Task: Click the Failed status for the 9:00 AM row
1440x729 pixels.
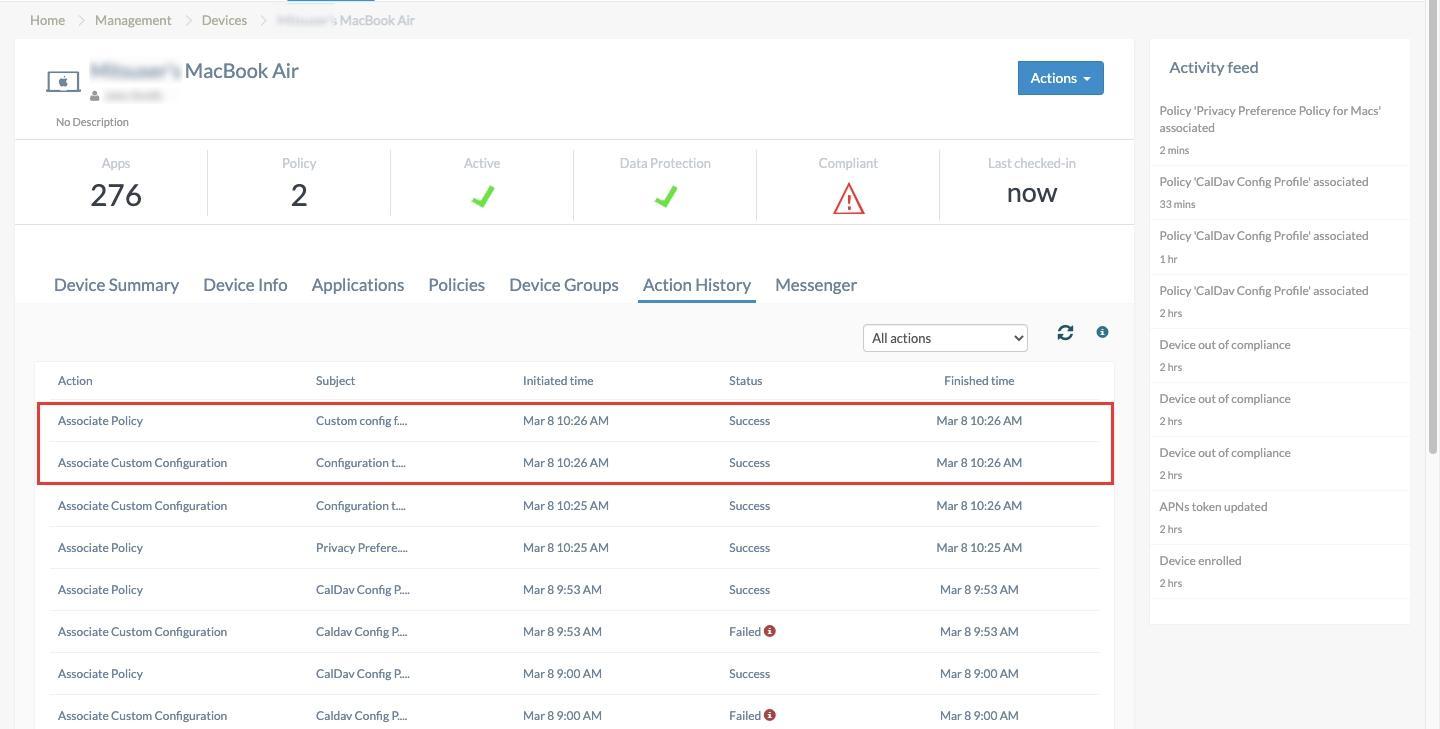Action: [x=745, y=716]
